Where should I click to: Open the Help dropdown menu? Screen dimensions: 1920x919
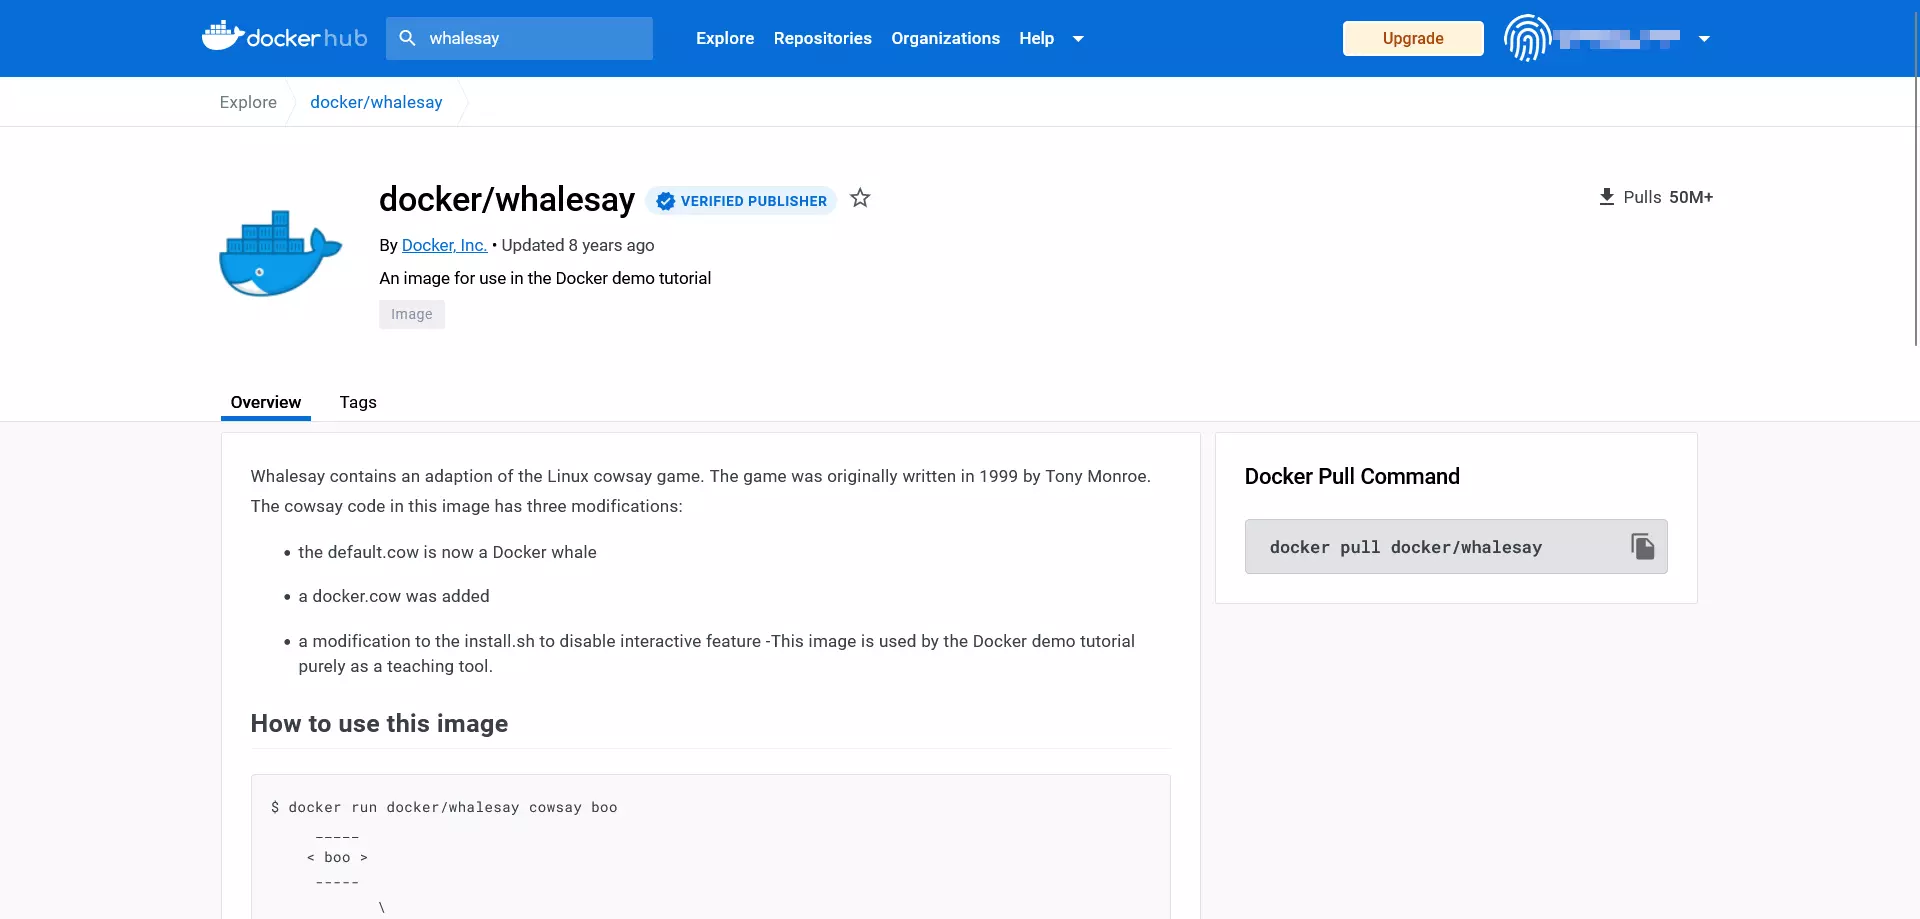1051,38
